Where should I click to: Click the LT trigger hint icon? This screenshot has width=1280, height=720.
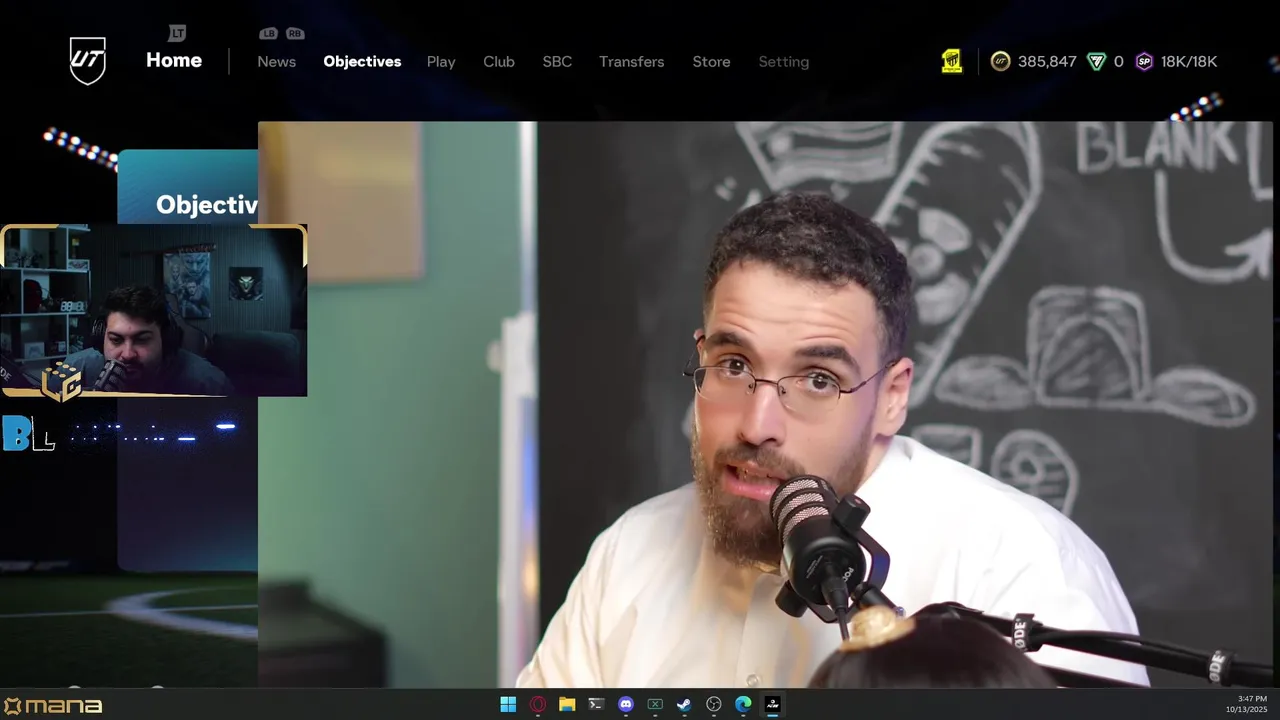(x=178, y=33)
